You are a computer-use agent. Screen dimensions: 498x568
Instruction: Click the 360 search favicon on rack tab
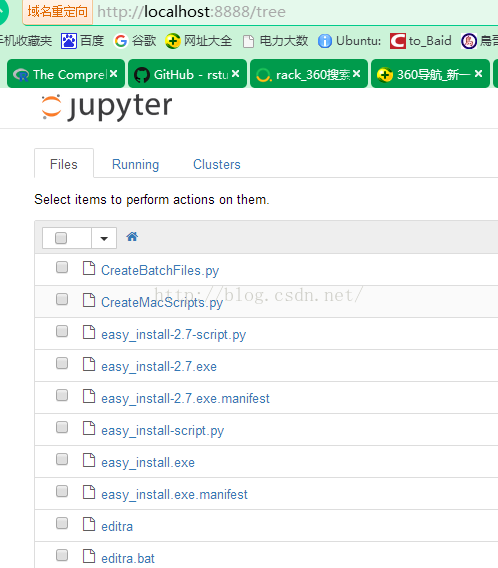pyautogui.click(x=263, y=75)
